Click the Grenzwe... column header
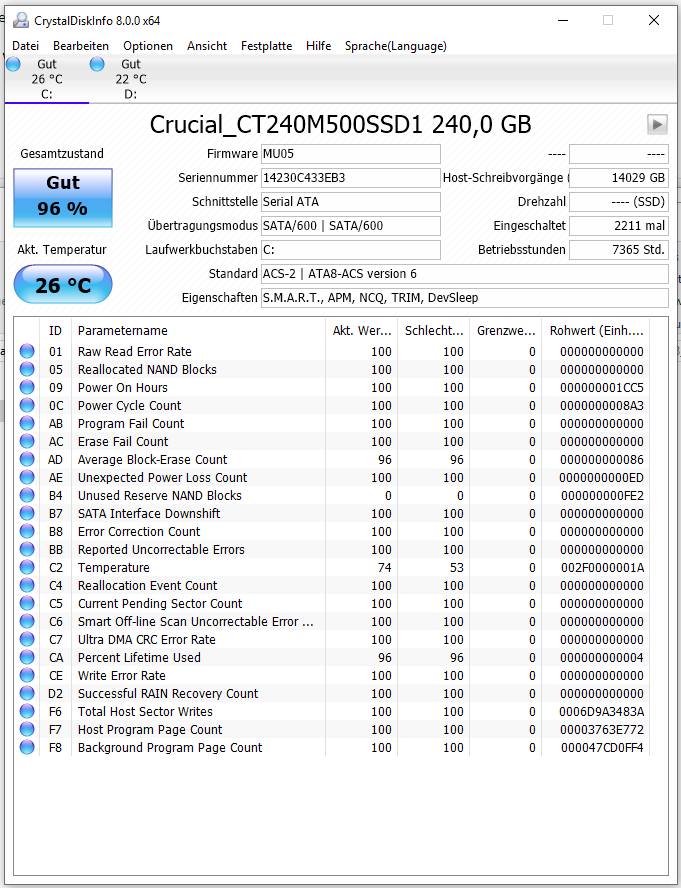Screen dimensions: 681x888 pyautogui.click(x=505, y=331)
